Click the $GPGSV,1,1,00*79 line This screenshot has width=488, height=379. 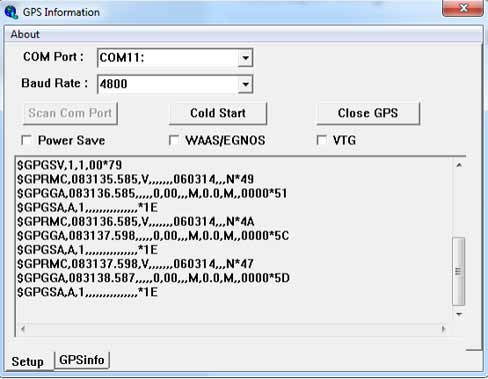point(70,165)
